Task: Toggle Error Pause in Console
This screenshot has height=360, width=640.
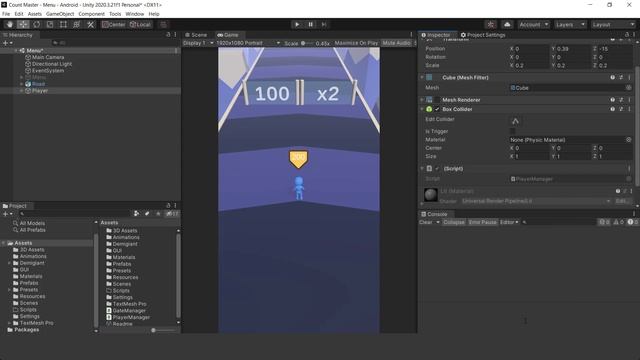Action: click(x=482, y=222)
